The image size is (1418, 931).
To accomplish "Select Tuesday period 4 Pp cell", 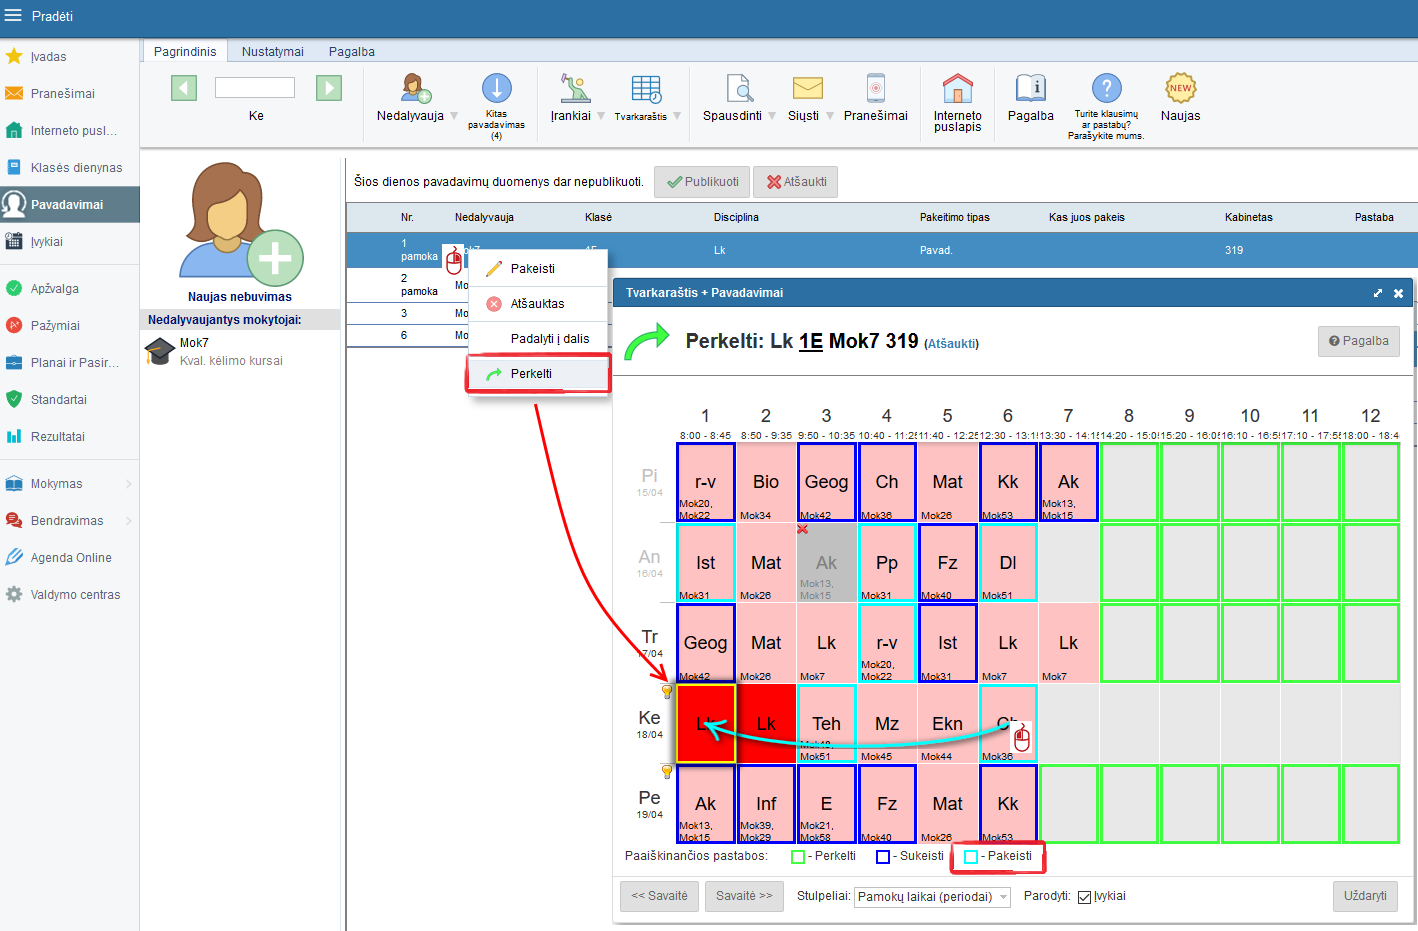I will [887, 563].
